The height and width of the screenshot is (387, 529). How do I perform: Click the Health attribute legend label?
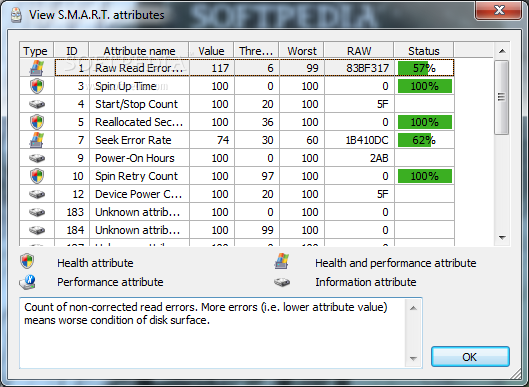(95, 263)
